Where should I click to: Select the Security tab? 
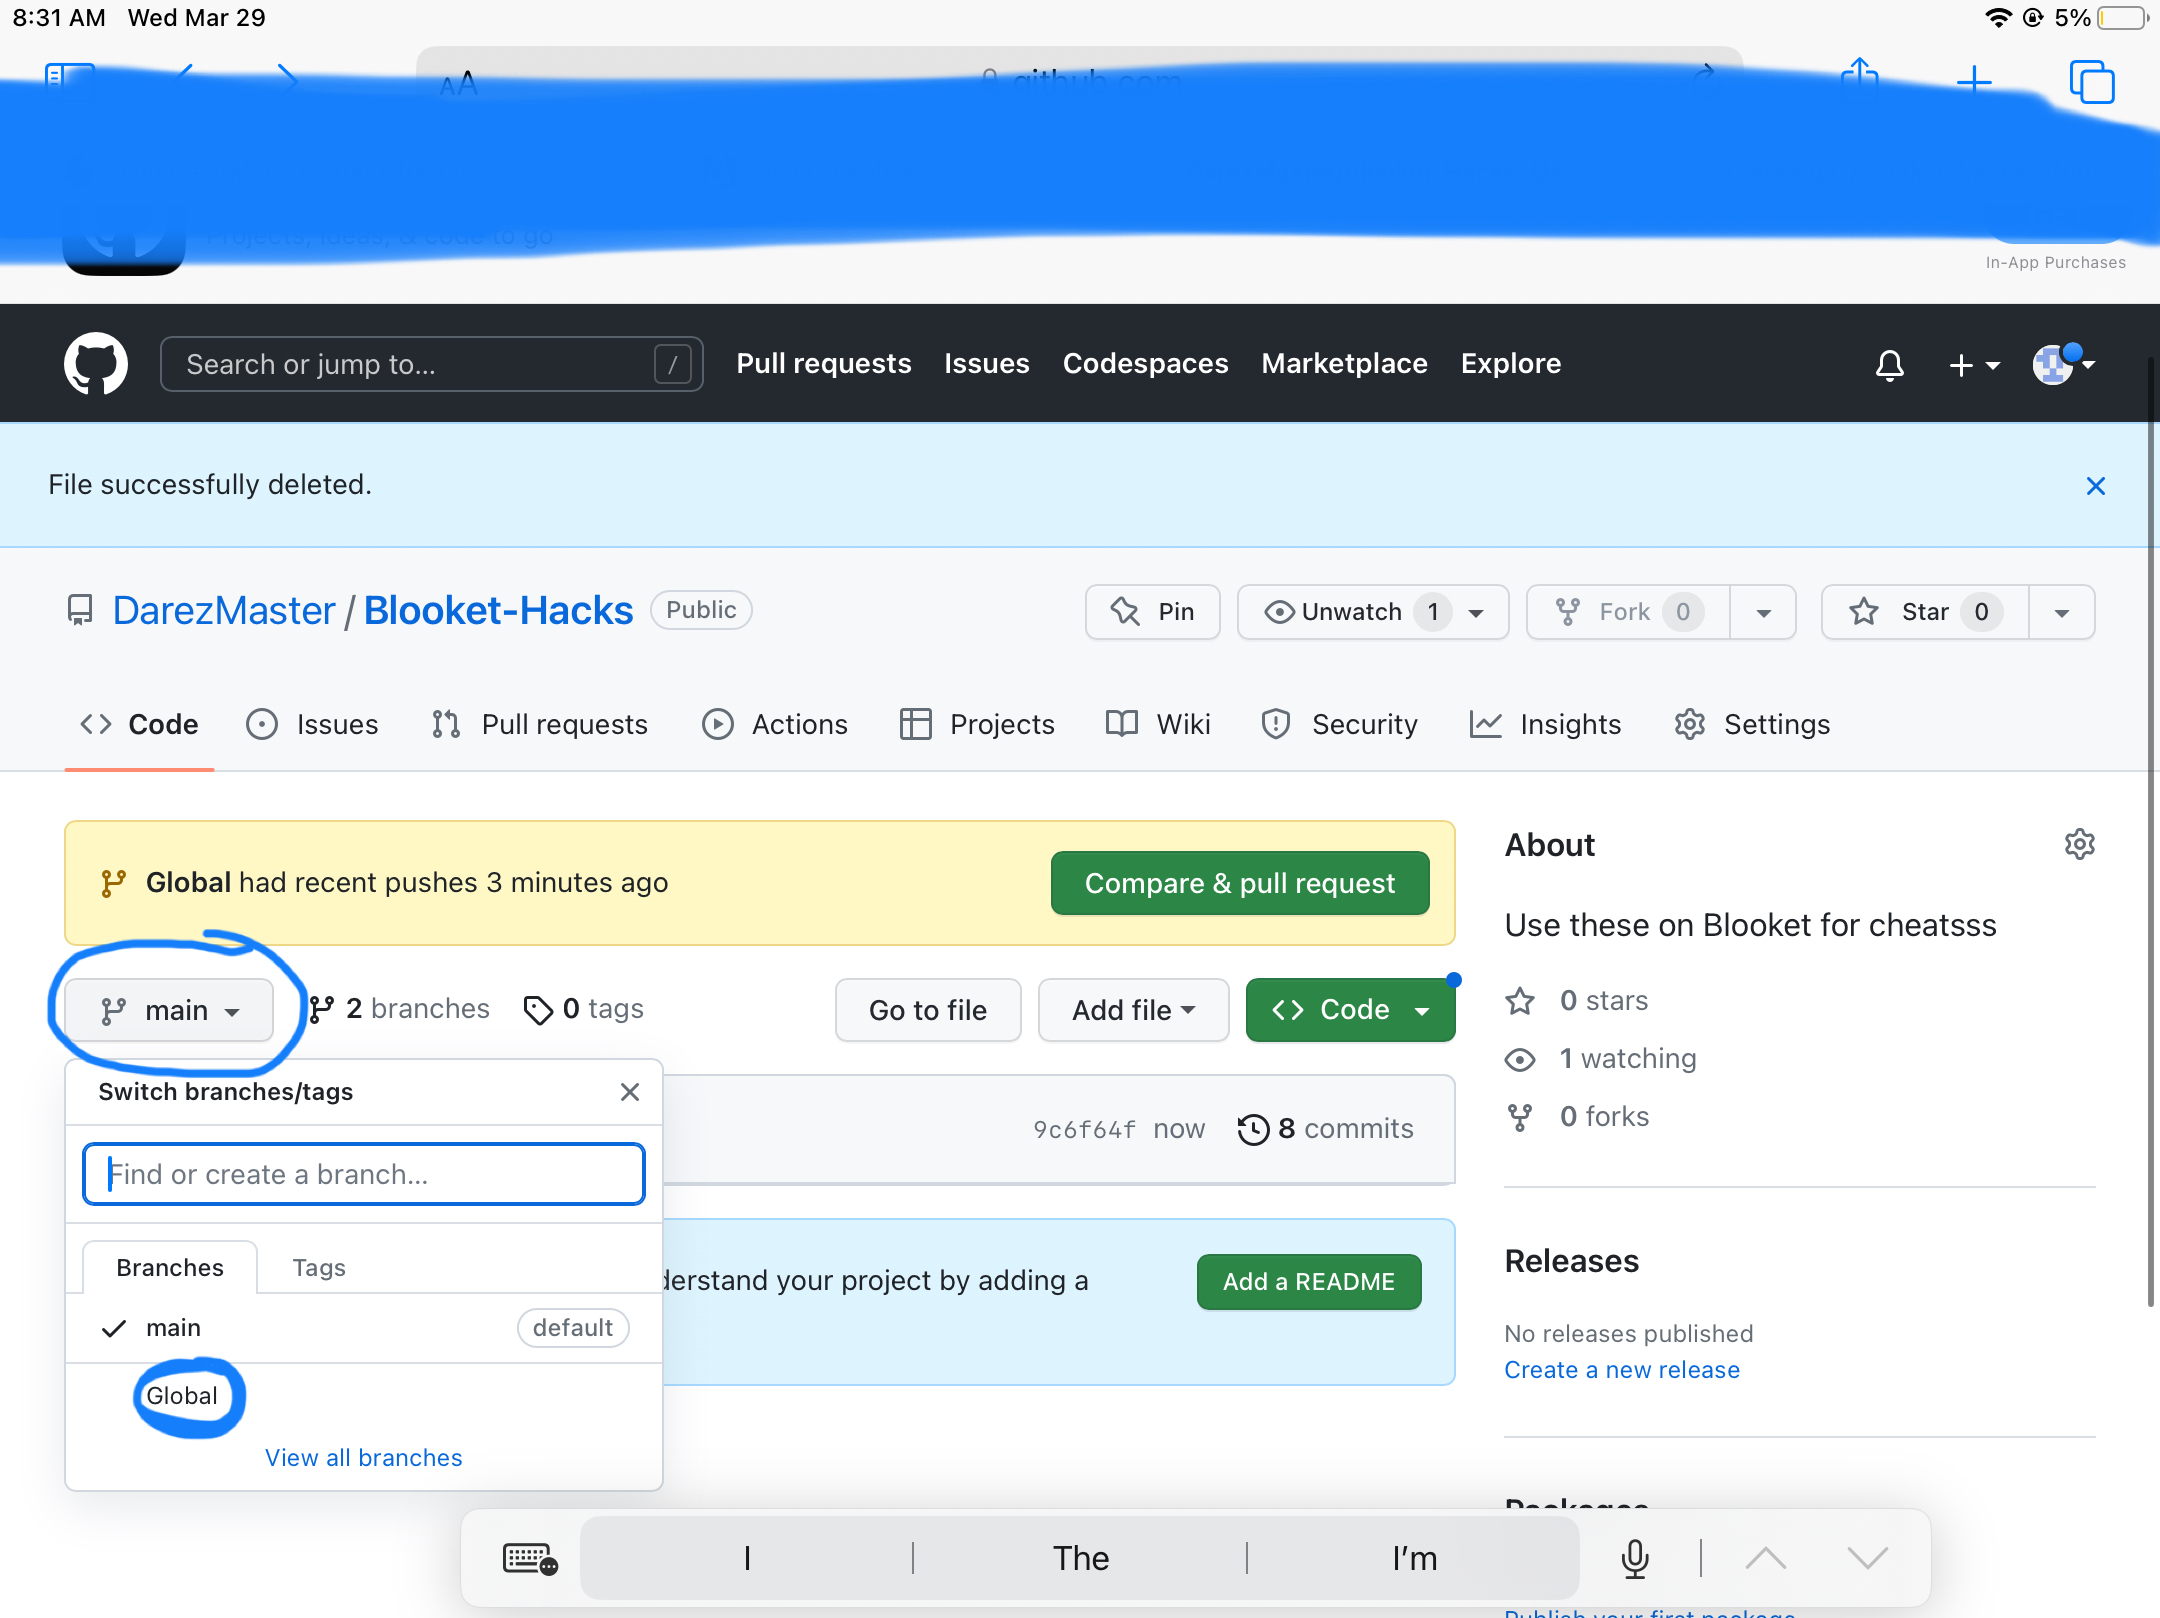click(x=1340, y=724)
